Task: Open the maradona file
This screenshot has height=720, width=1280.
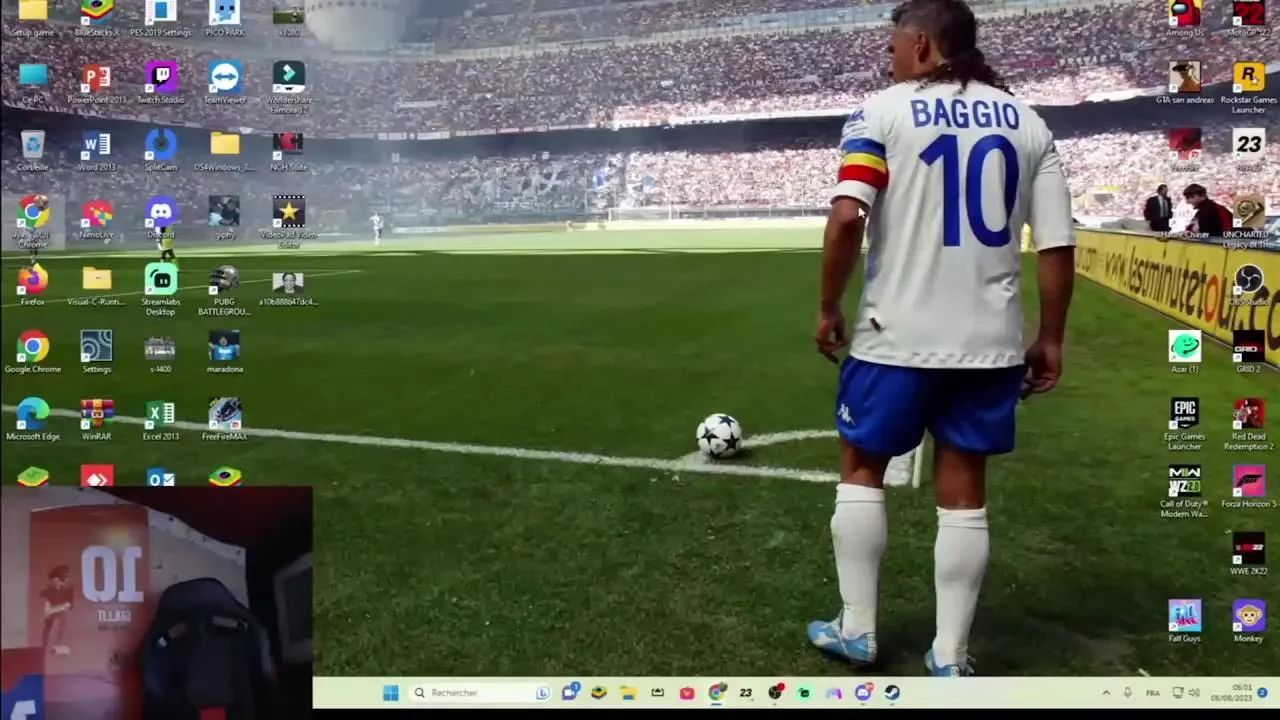Action: (x=224, y=352)
